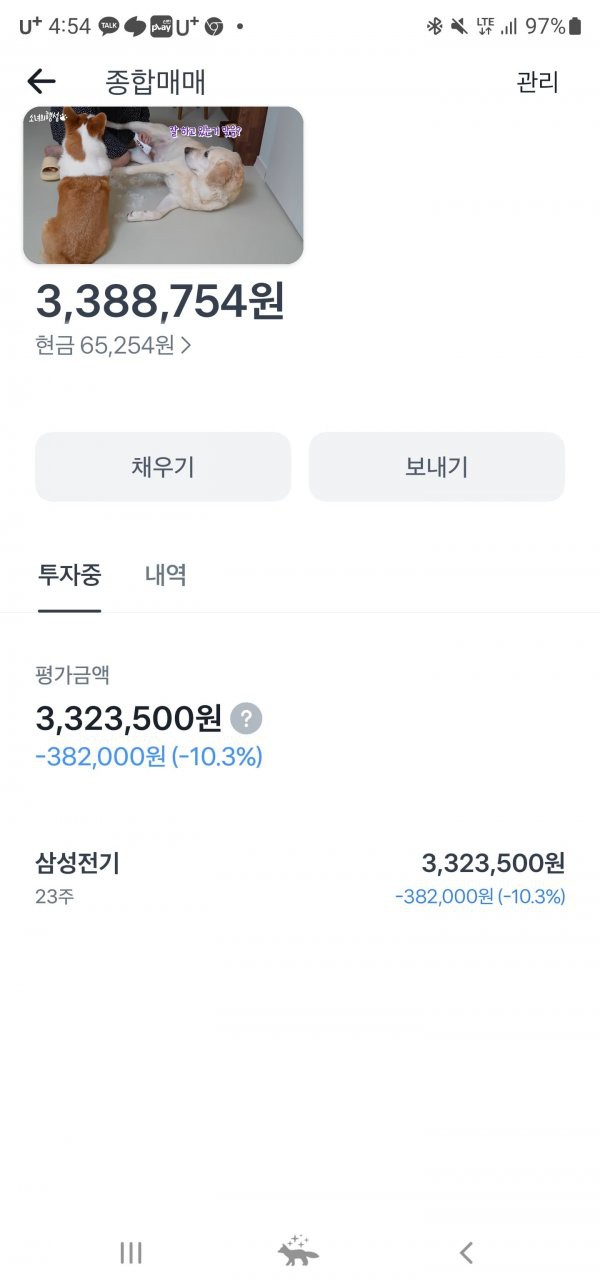Select the 투자중 tab
The image size is (600, 1286).
[70, 575]
